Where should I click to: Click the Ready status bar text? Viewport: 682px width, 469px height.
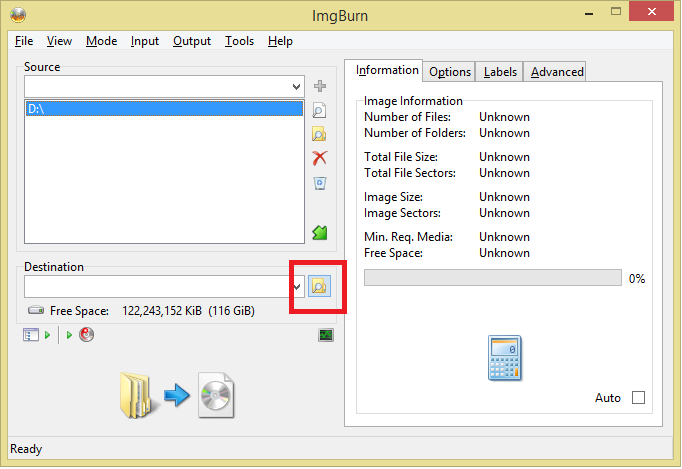pyautogui.click(x=26, y=449)
